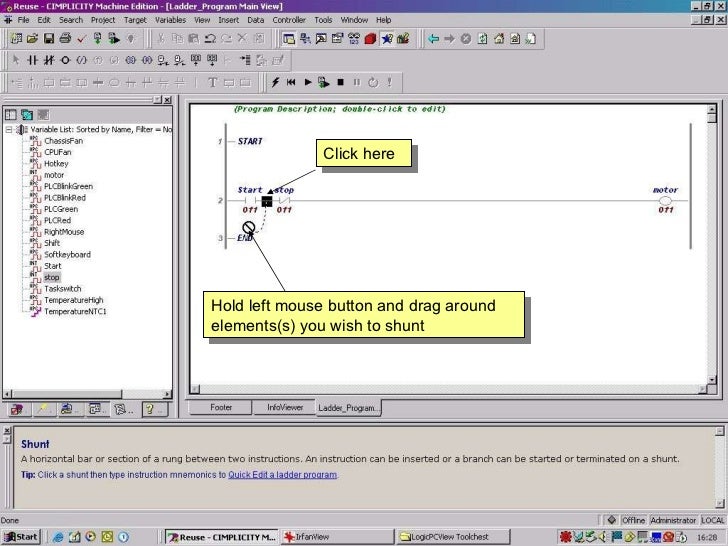Click the Home icon in the toolbar
The height and width of the screenshot is (546, 728).
point(499,39)
